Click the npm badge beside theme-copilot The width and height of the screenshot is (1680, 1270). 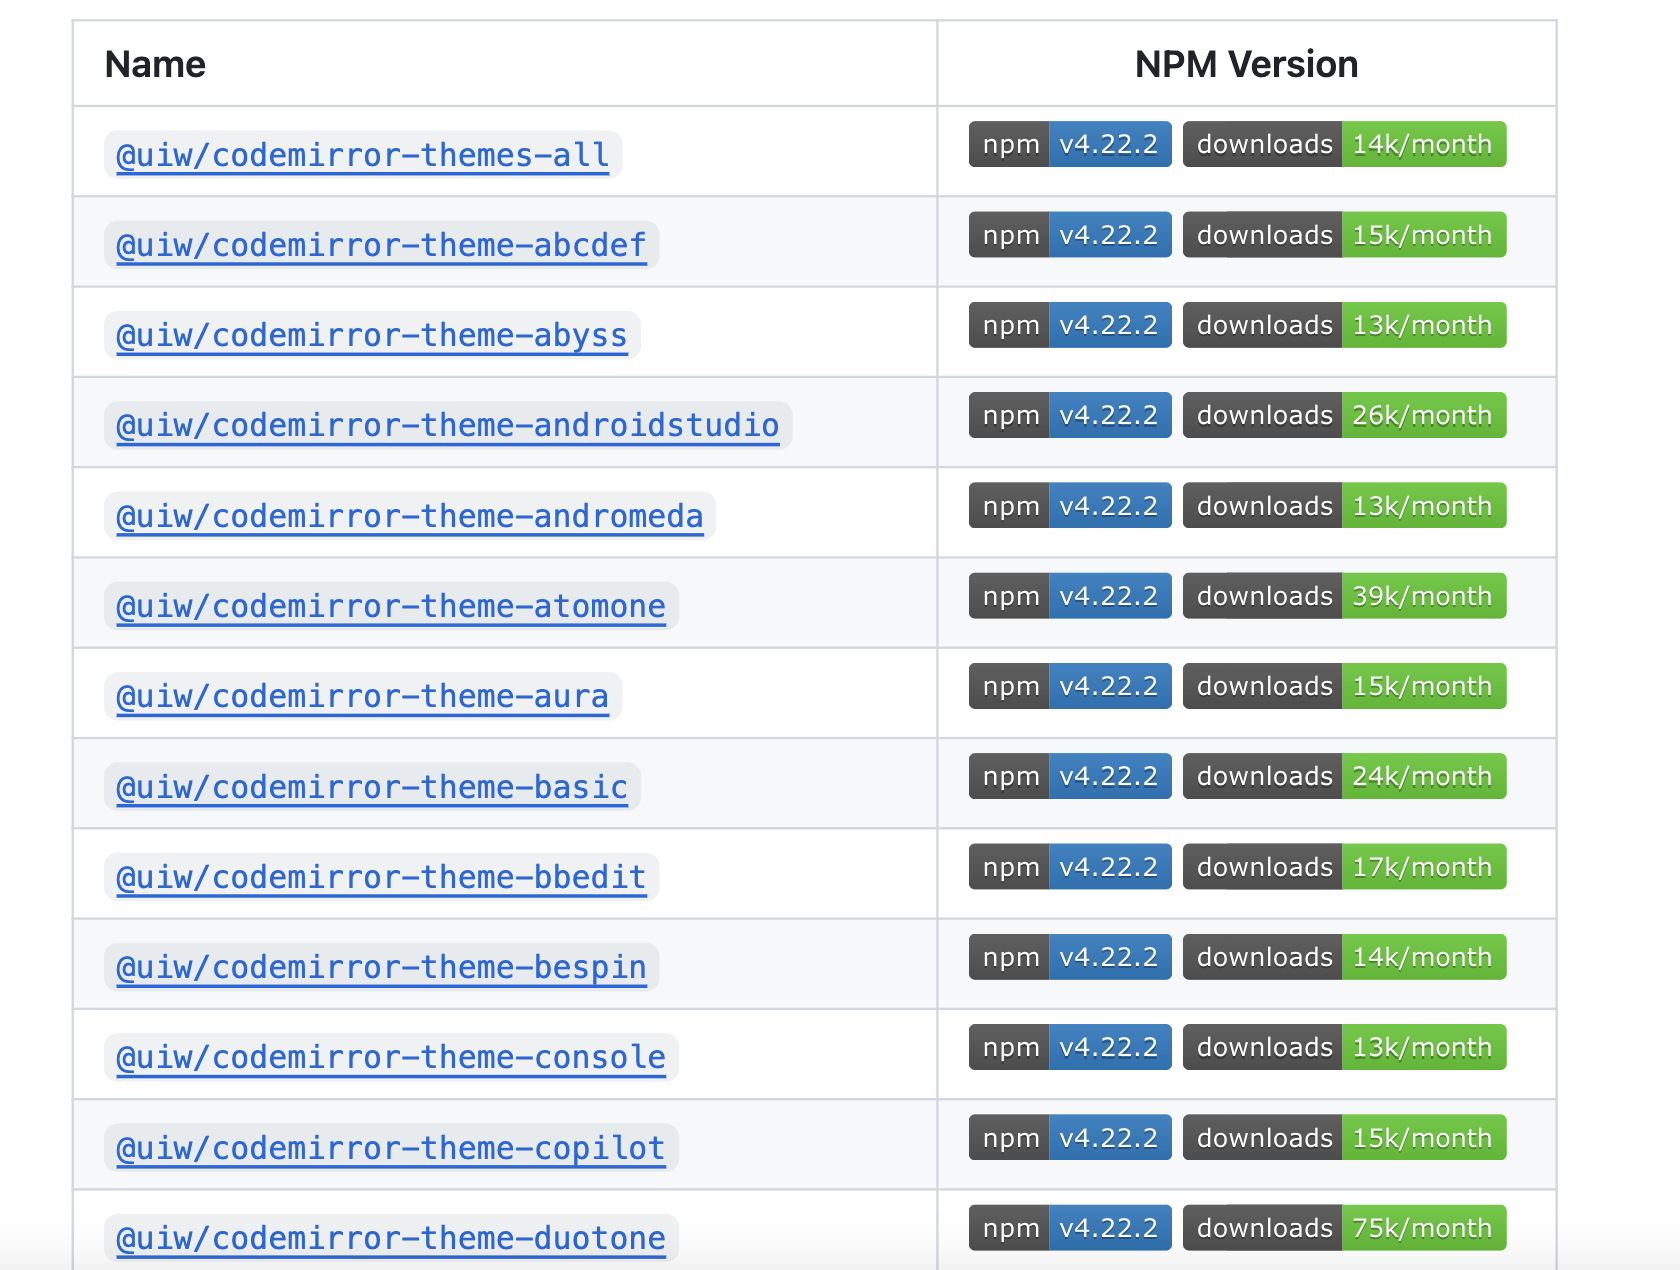[1069, 1137]
